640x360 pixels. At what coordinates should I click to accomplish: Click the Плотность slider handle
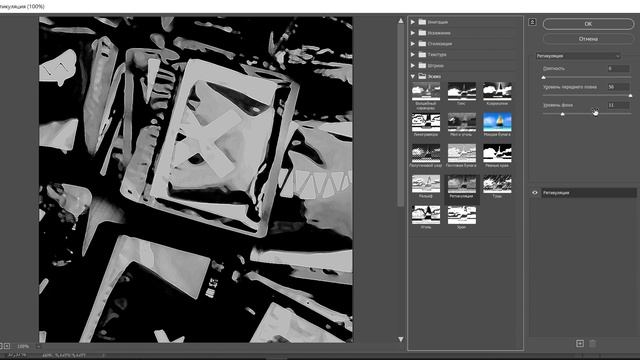coord(543,77)
